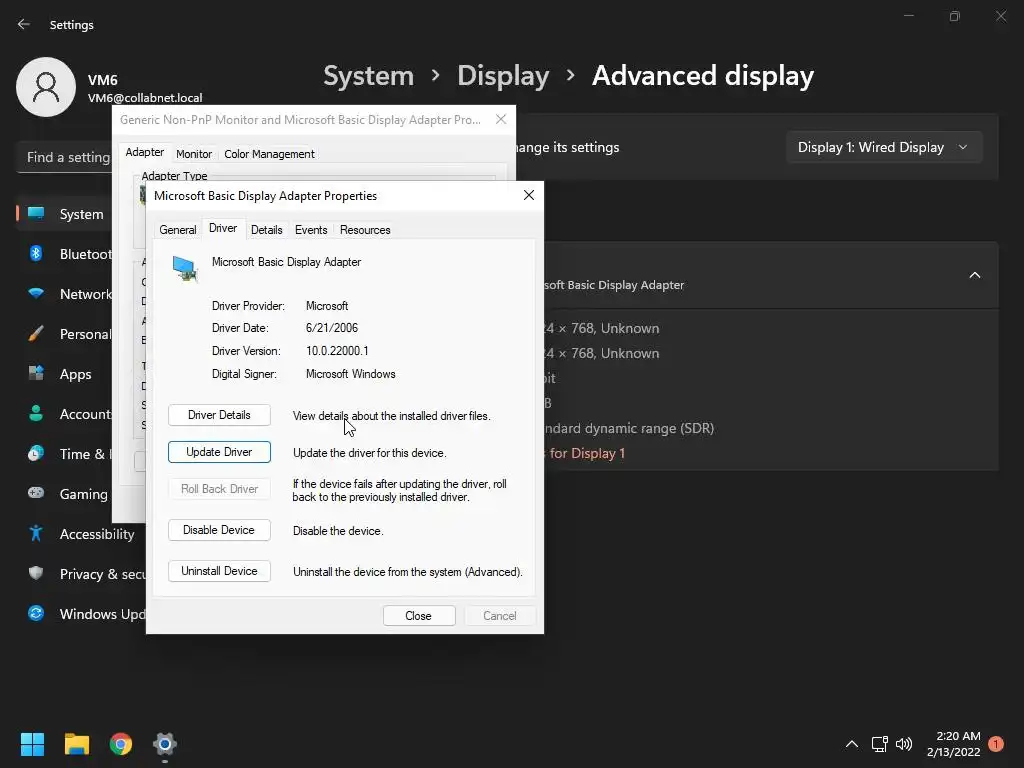Screen dimensions: 1024x768
Task: Open the Accessibility settings category
Action: pyautogui.click(x=80, y=534)
